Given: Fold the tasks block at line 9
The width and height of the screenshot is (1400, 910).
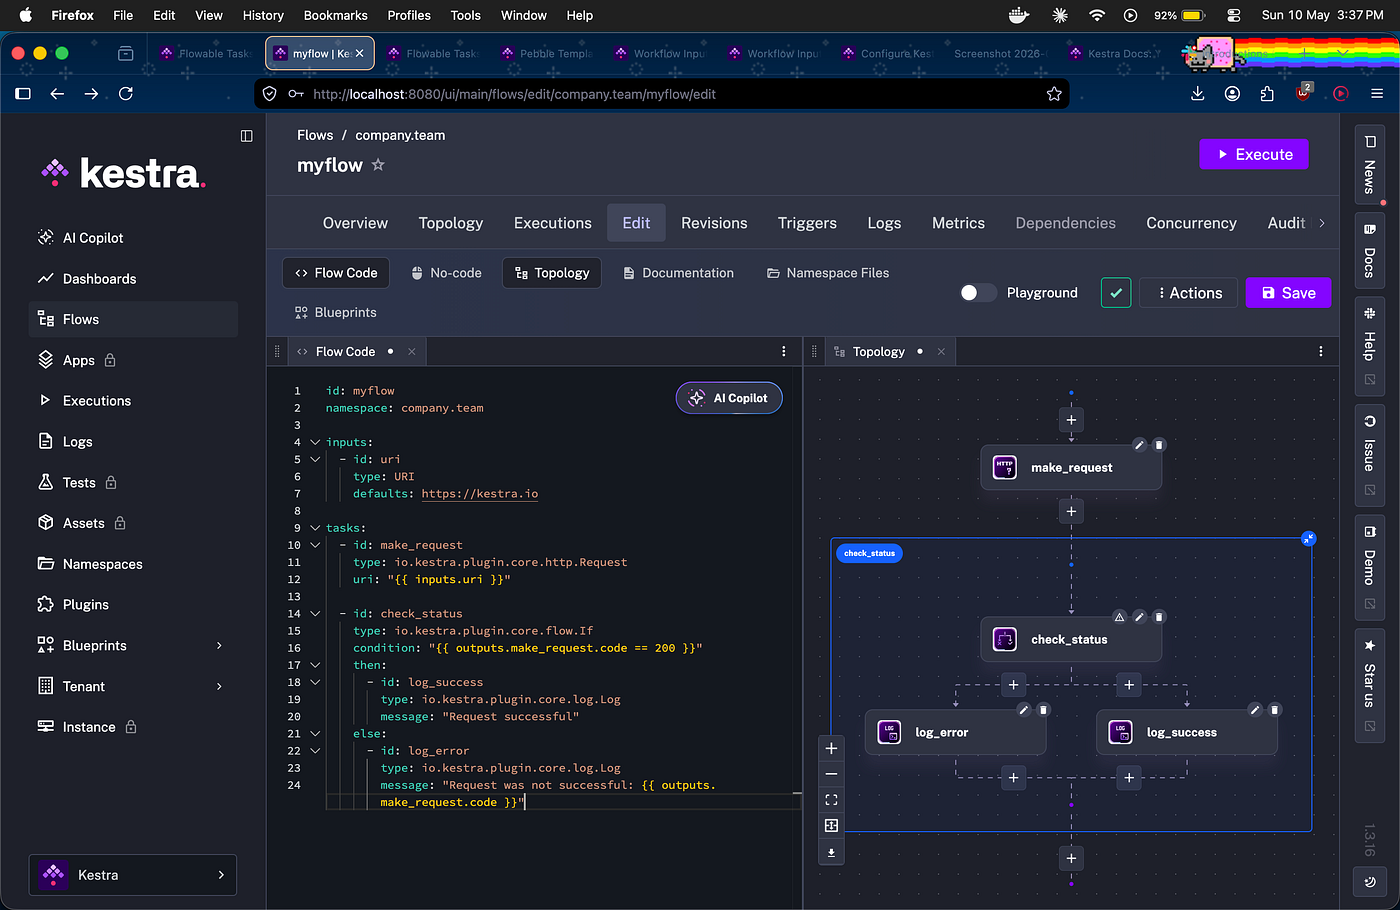Looking at the screenshot, I should pos(315,528).
